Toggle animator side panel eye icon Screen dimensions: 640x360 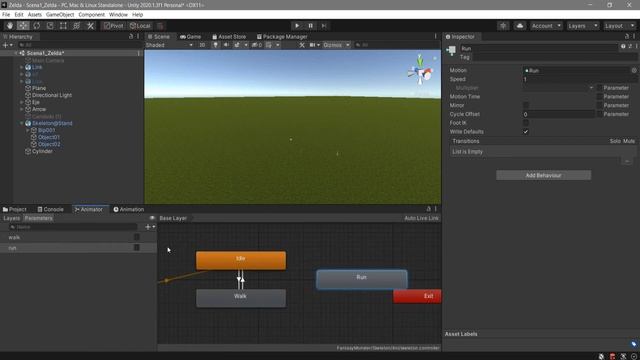click(152, 218)
